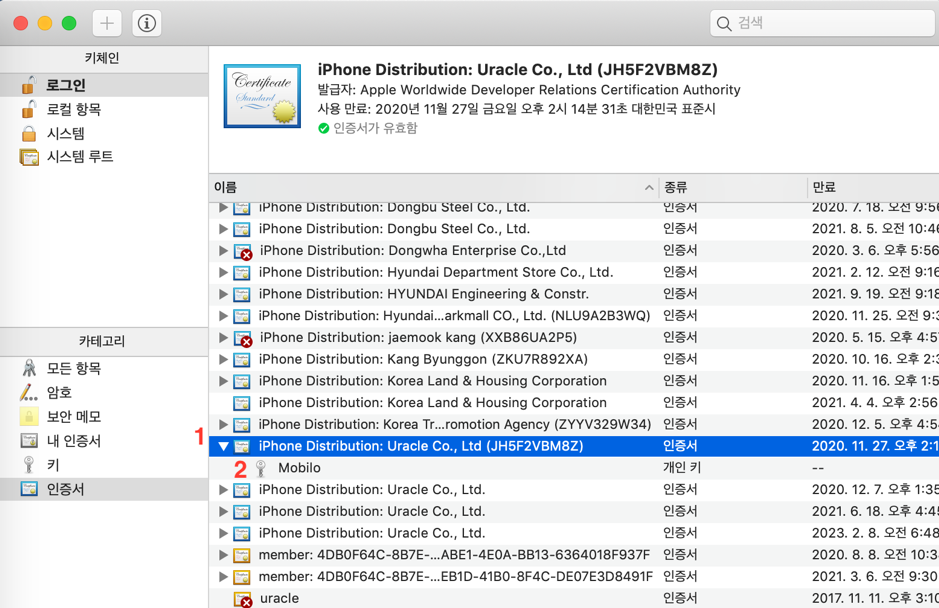Image resolution: width=939 pixels, height=608 pixels.
Task: Open the info inspector button in the toolbar
Action: pos(147,23)
